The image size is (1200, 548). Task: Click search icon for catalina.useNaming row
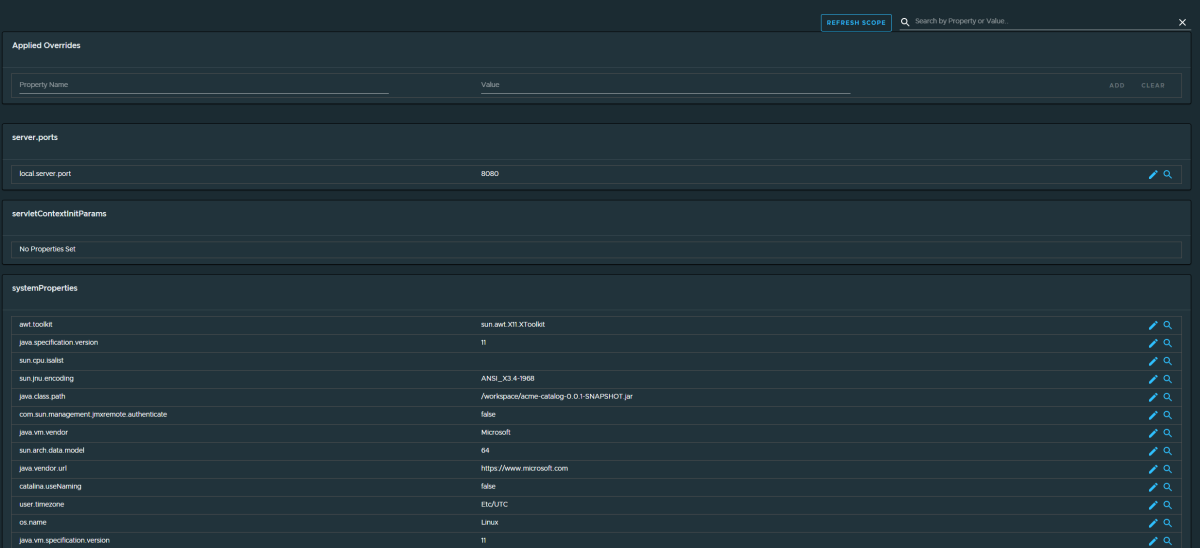(x=1167, y=487)
